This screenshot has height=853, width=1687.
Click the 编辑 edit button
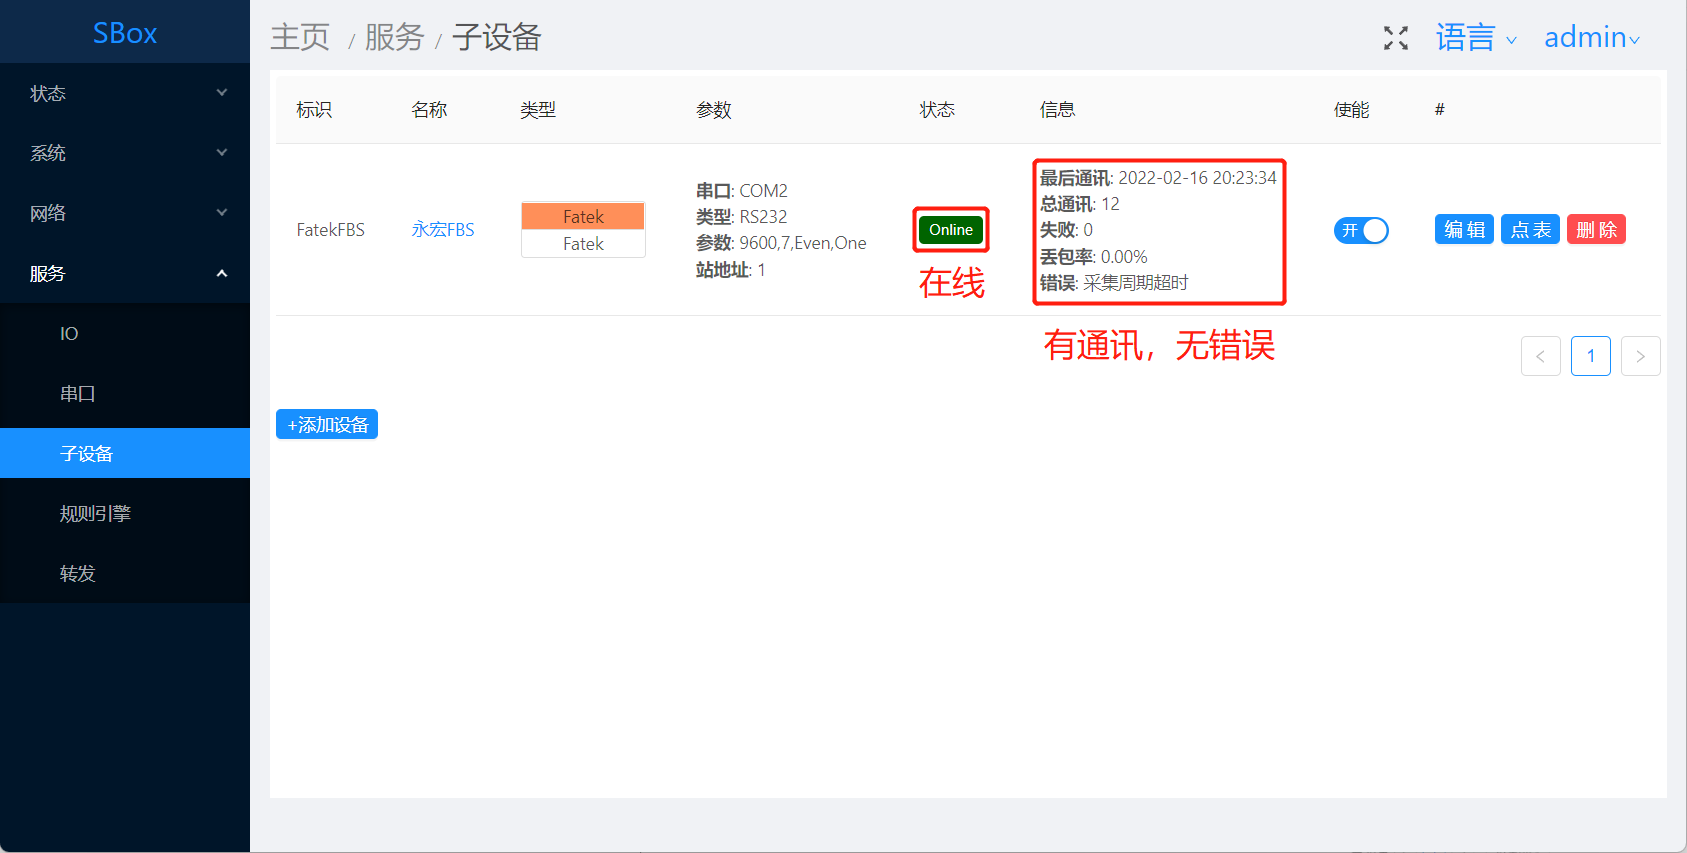1465,230
